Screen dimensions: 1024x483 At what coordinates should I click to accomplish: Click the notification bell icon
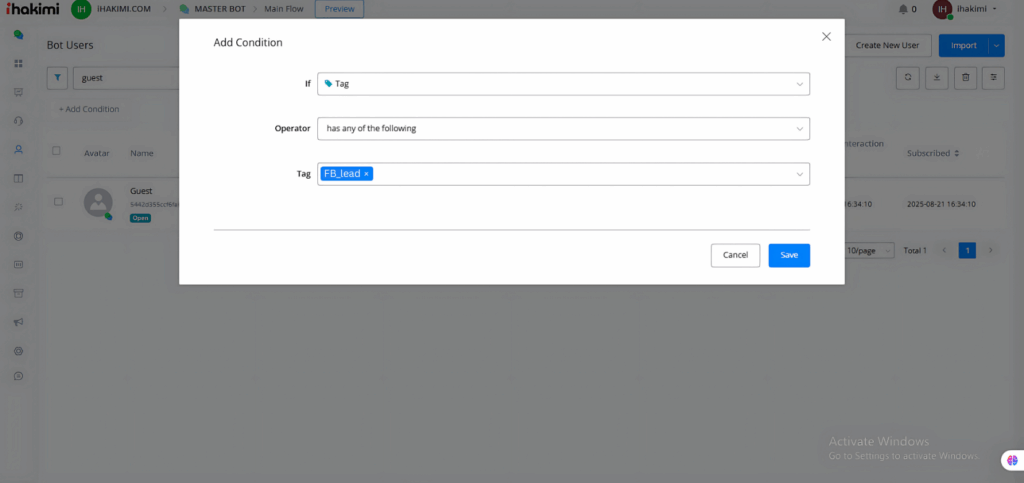coord(903,9)
